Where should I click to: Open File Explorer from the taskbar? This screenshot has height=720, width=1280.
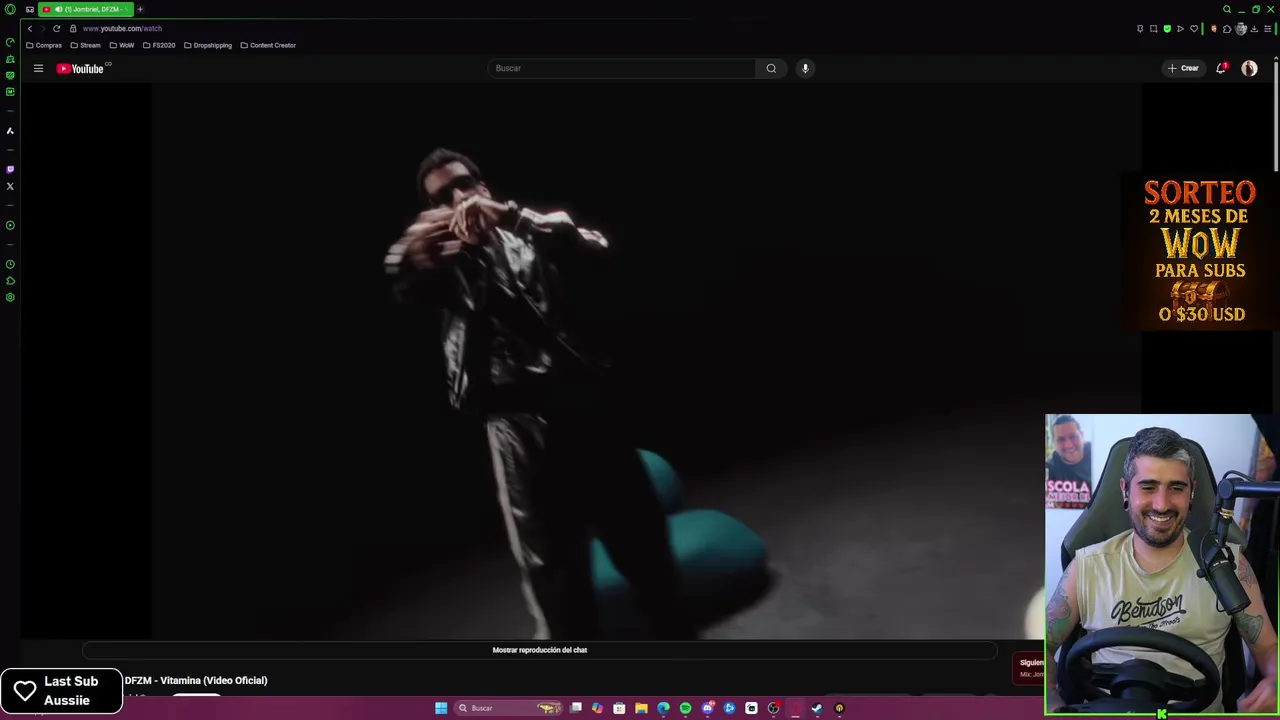pos(641,708)
